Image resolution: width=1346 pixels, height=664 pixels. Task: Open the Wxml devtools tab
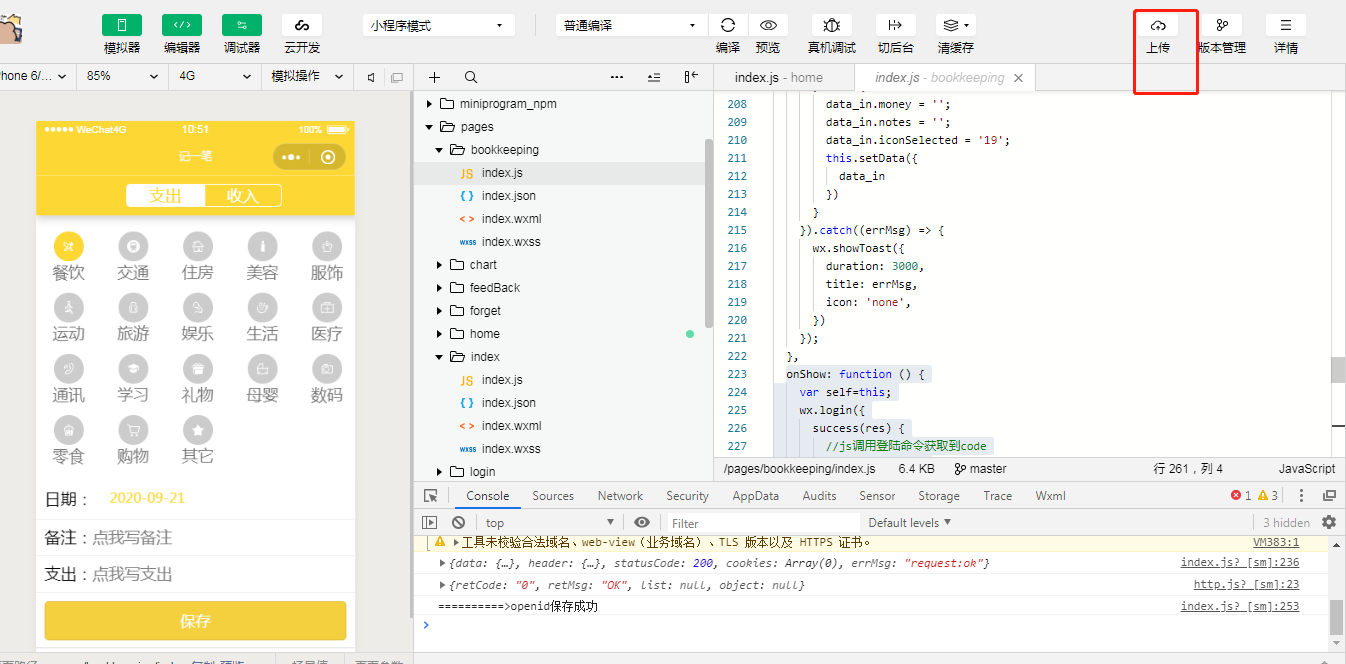click(x=1050, y=496)
